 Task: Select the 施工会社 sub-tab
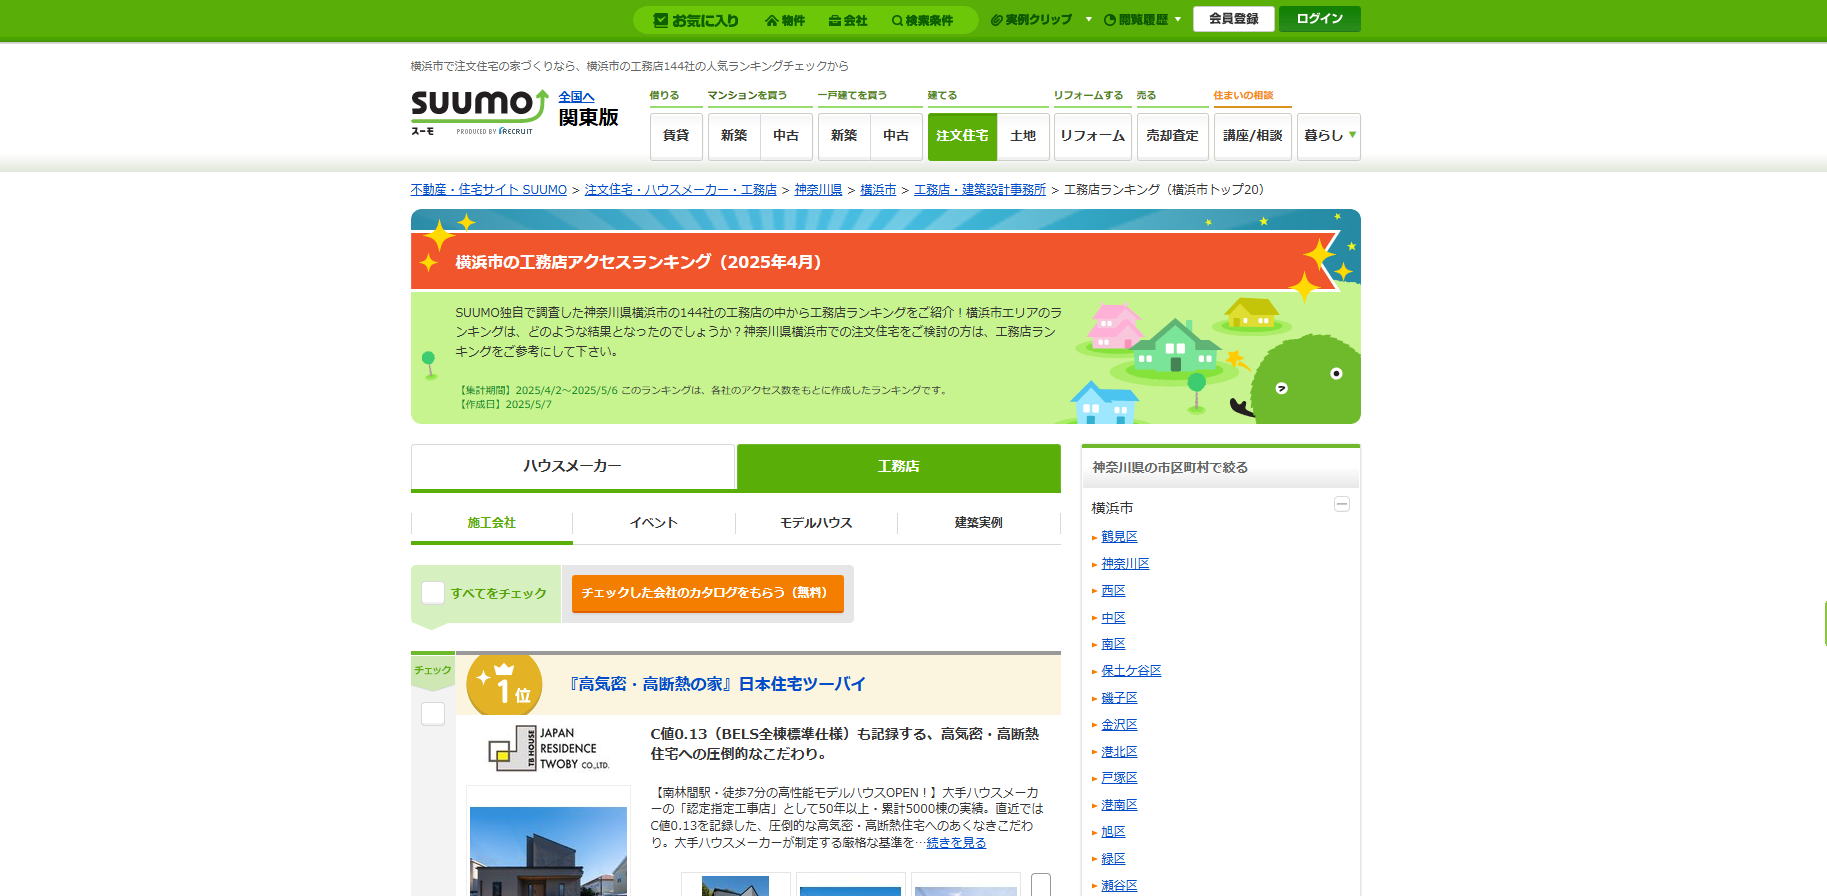tap(492, 523)
